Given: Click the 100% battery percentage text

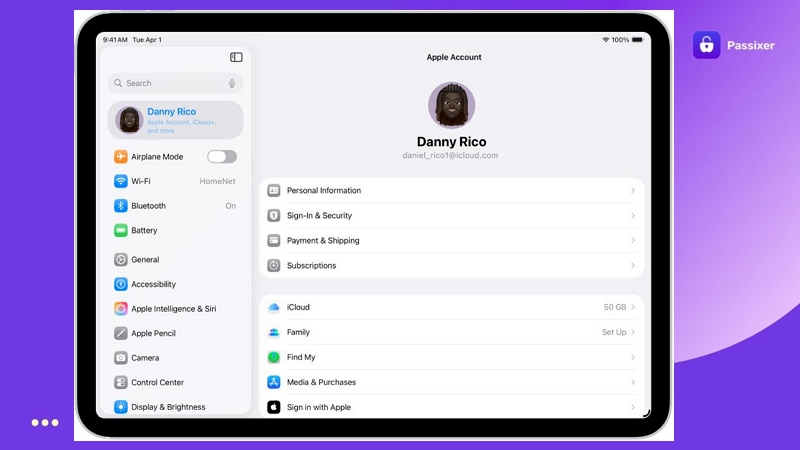Looking at the screenshot, I should 620,39.
